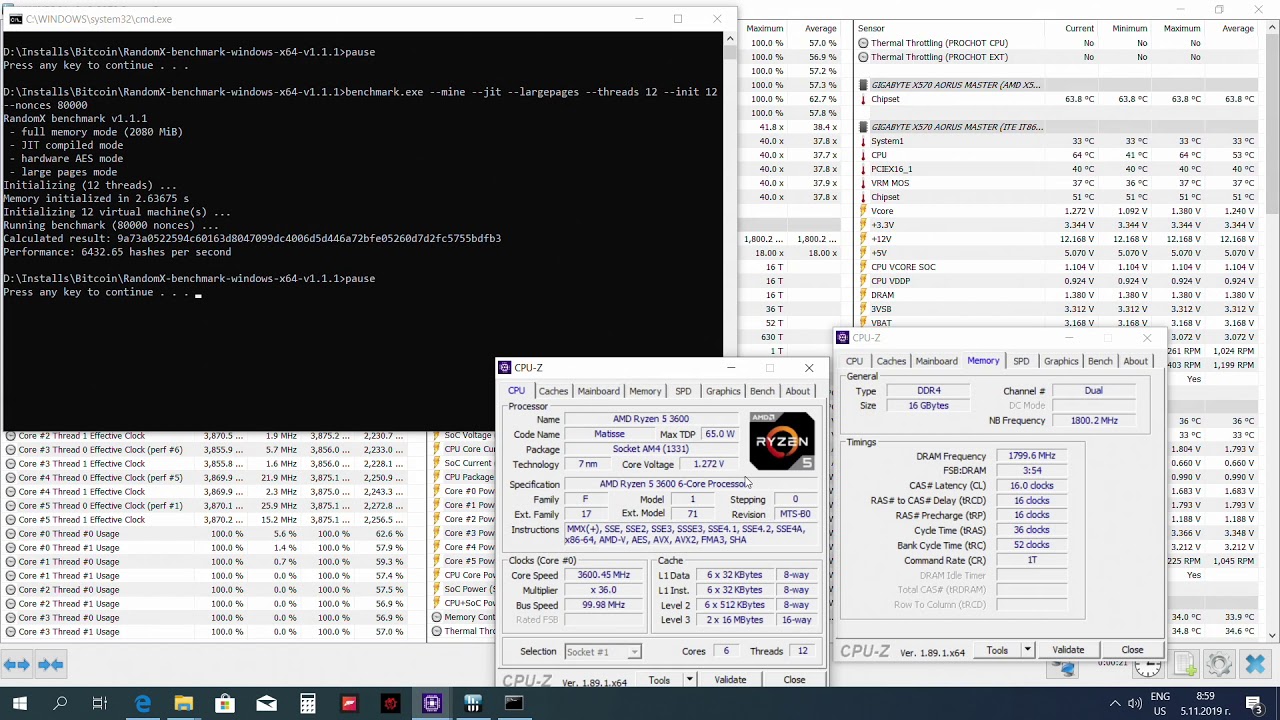1280x720 pixels.
Task: Open HWiNFO sensor settings gear icon
Action: pyautogui.click(x=1219, y=664)
